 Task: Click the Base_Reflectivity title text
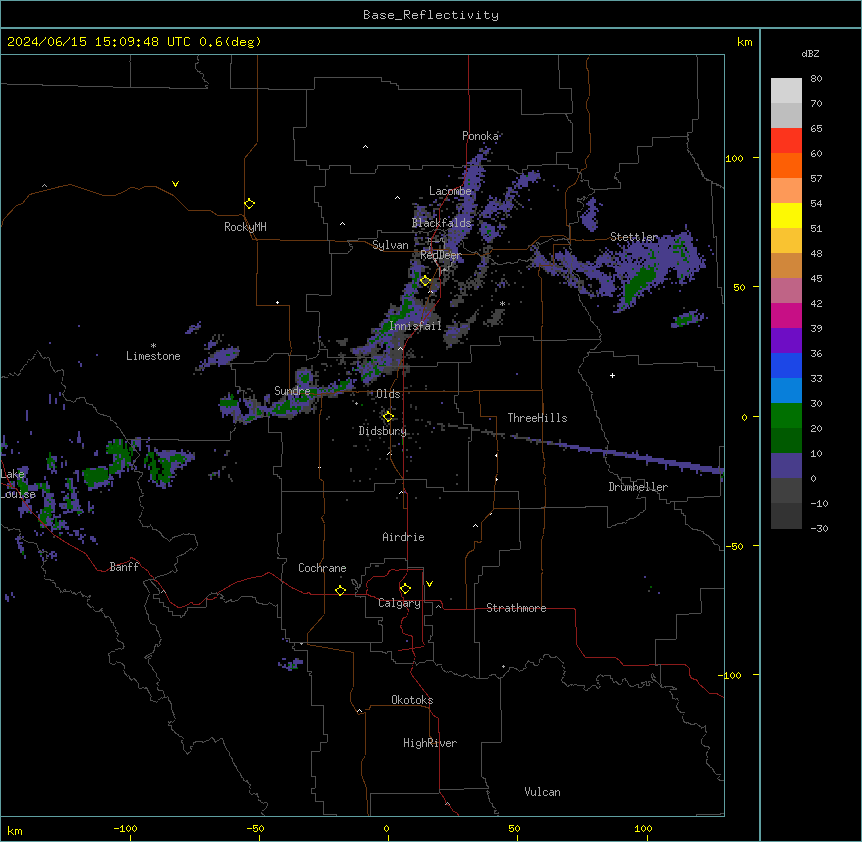431,15
